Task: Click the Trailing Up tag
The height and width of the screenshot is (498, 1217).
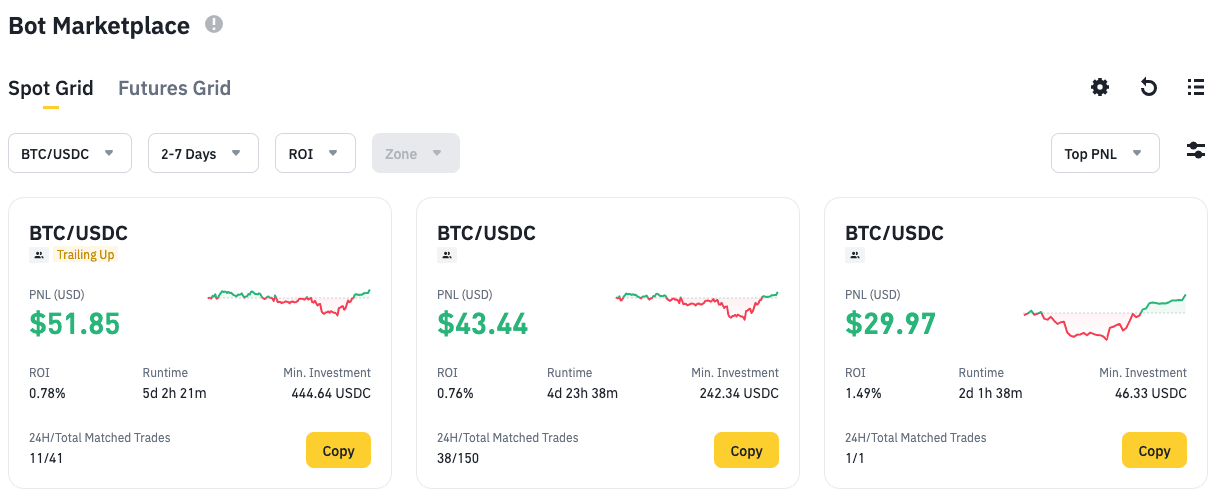Action: click(x=86, y=255)
